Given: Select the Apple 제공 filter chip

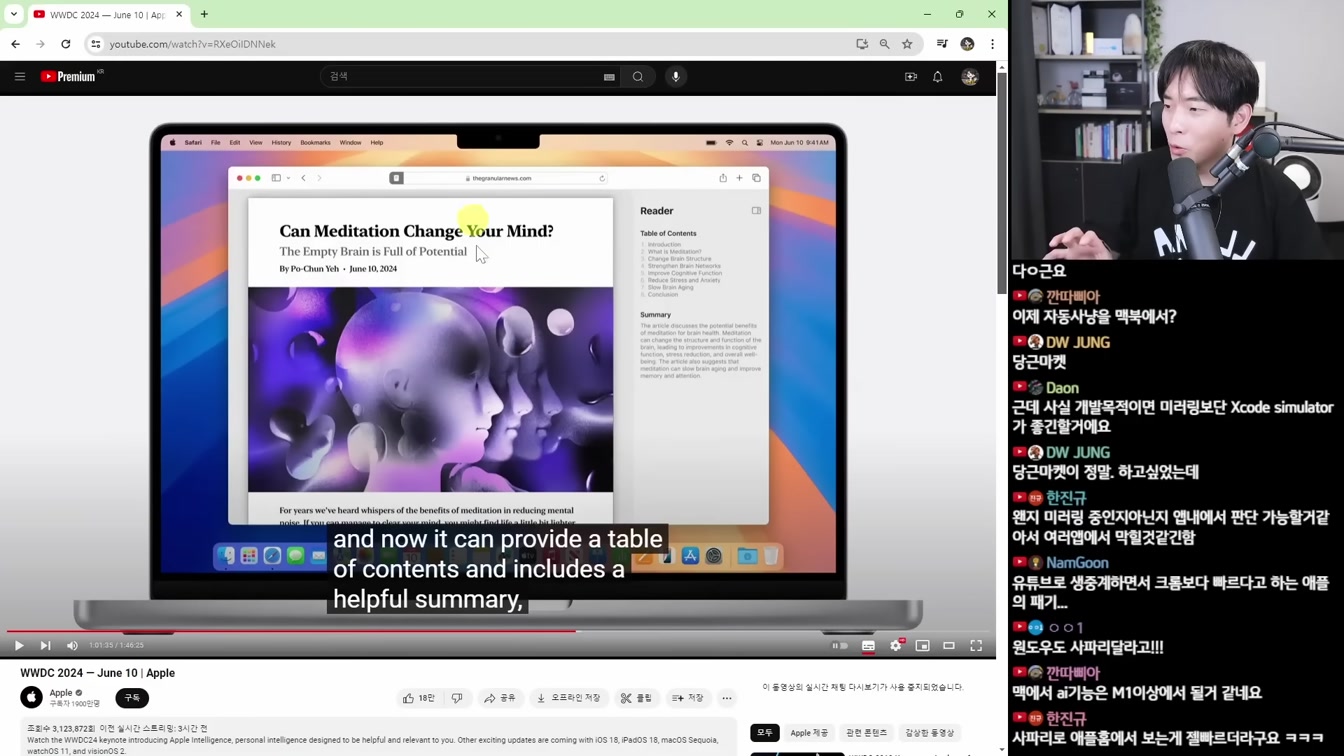Looking at the screenshot, I should 809,733.
